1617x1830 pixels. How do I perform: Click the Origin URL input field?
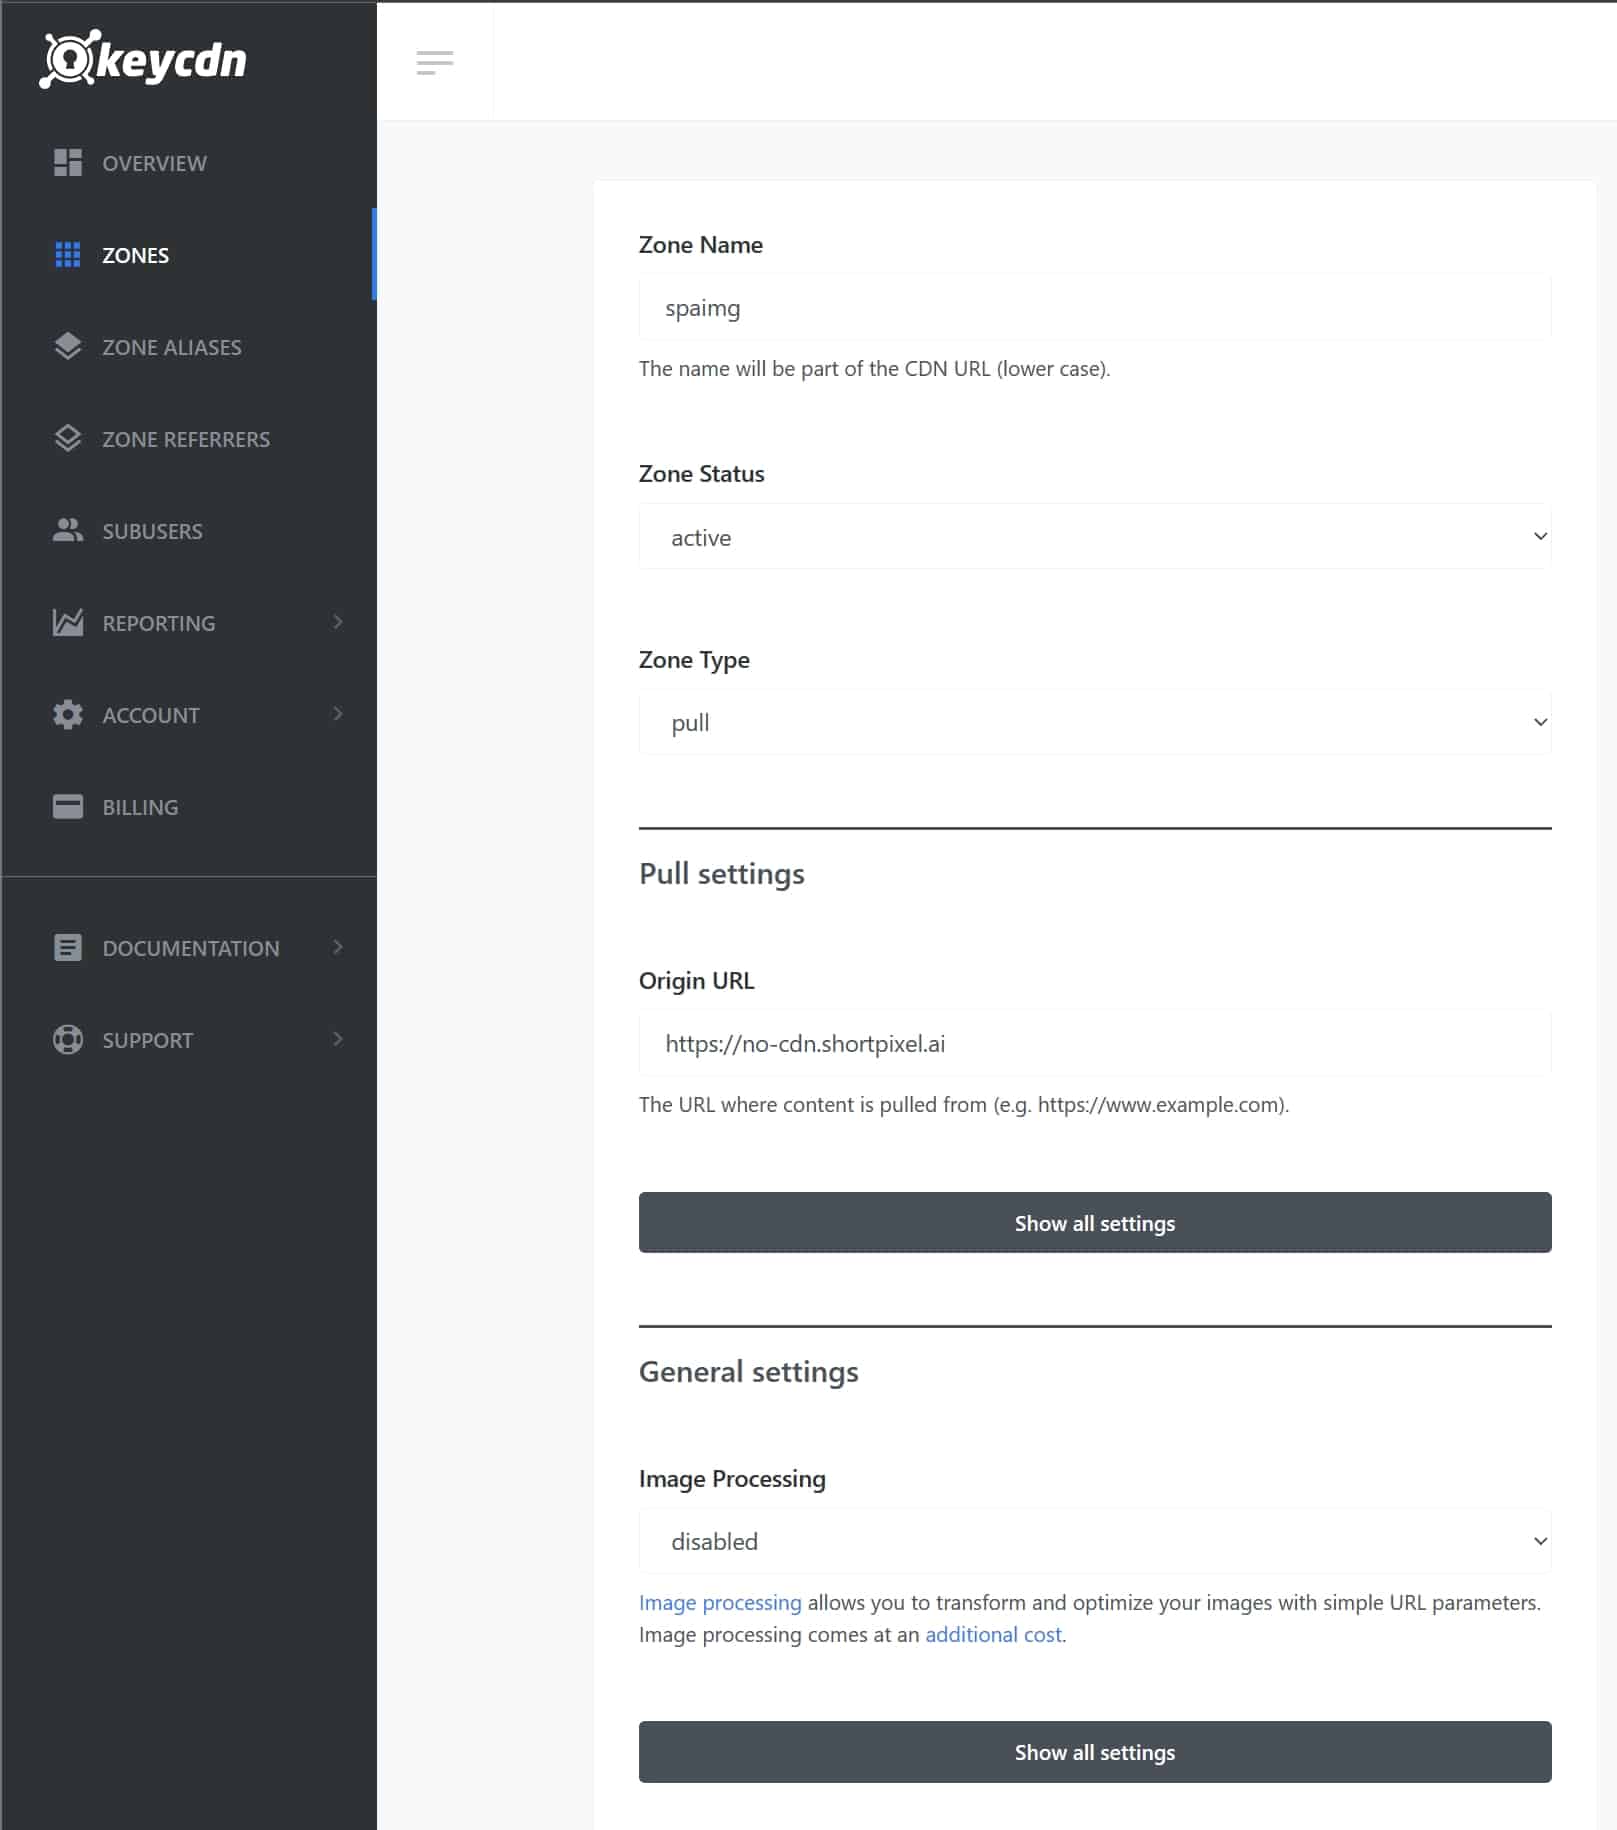coord(1094,1044)
